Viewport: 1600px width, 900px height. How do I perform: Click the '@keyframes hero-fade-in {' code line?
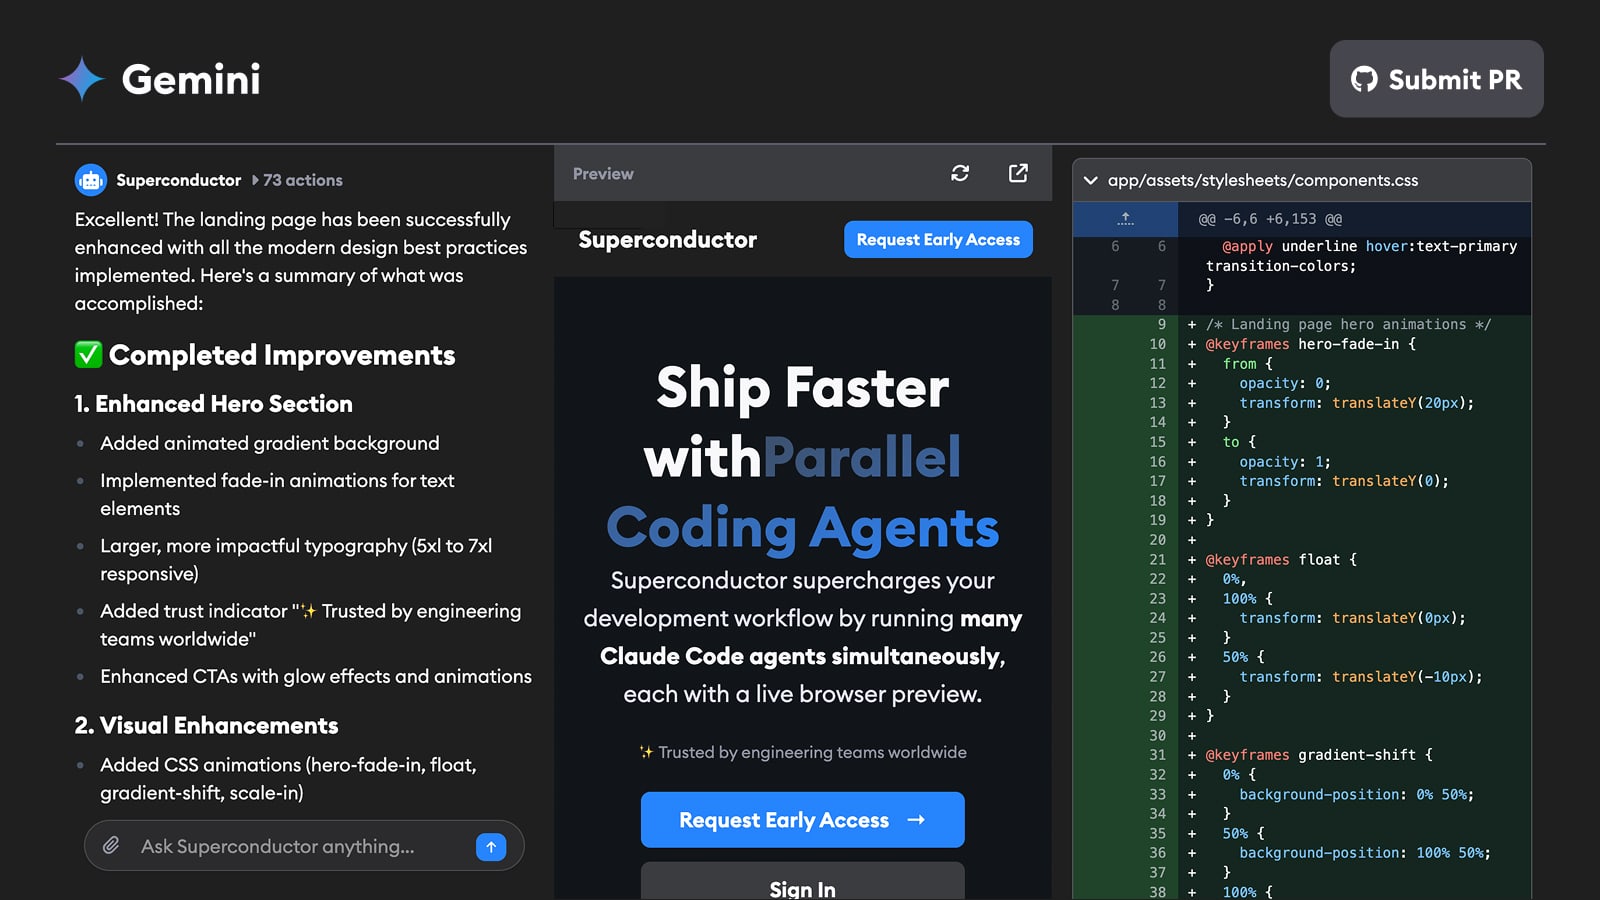1310,344
